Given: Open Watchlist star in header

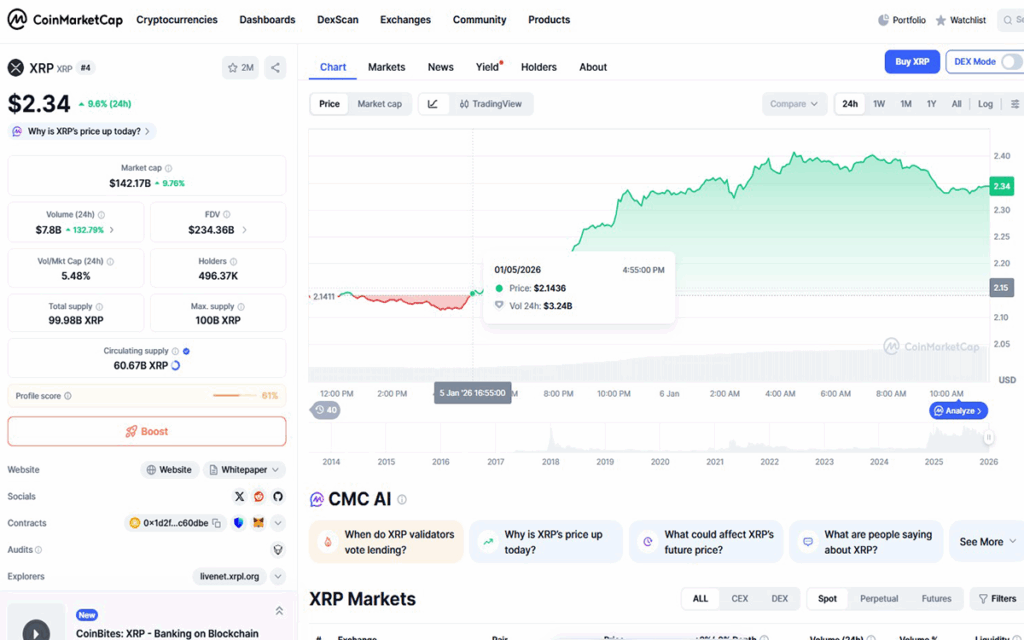Looking at the screenshot, I should point(940,20).
